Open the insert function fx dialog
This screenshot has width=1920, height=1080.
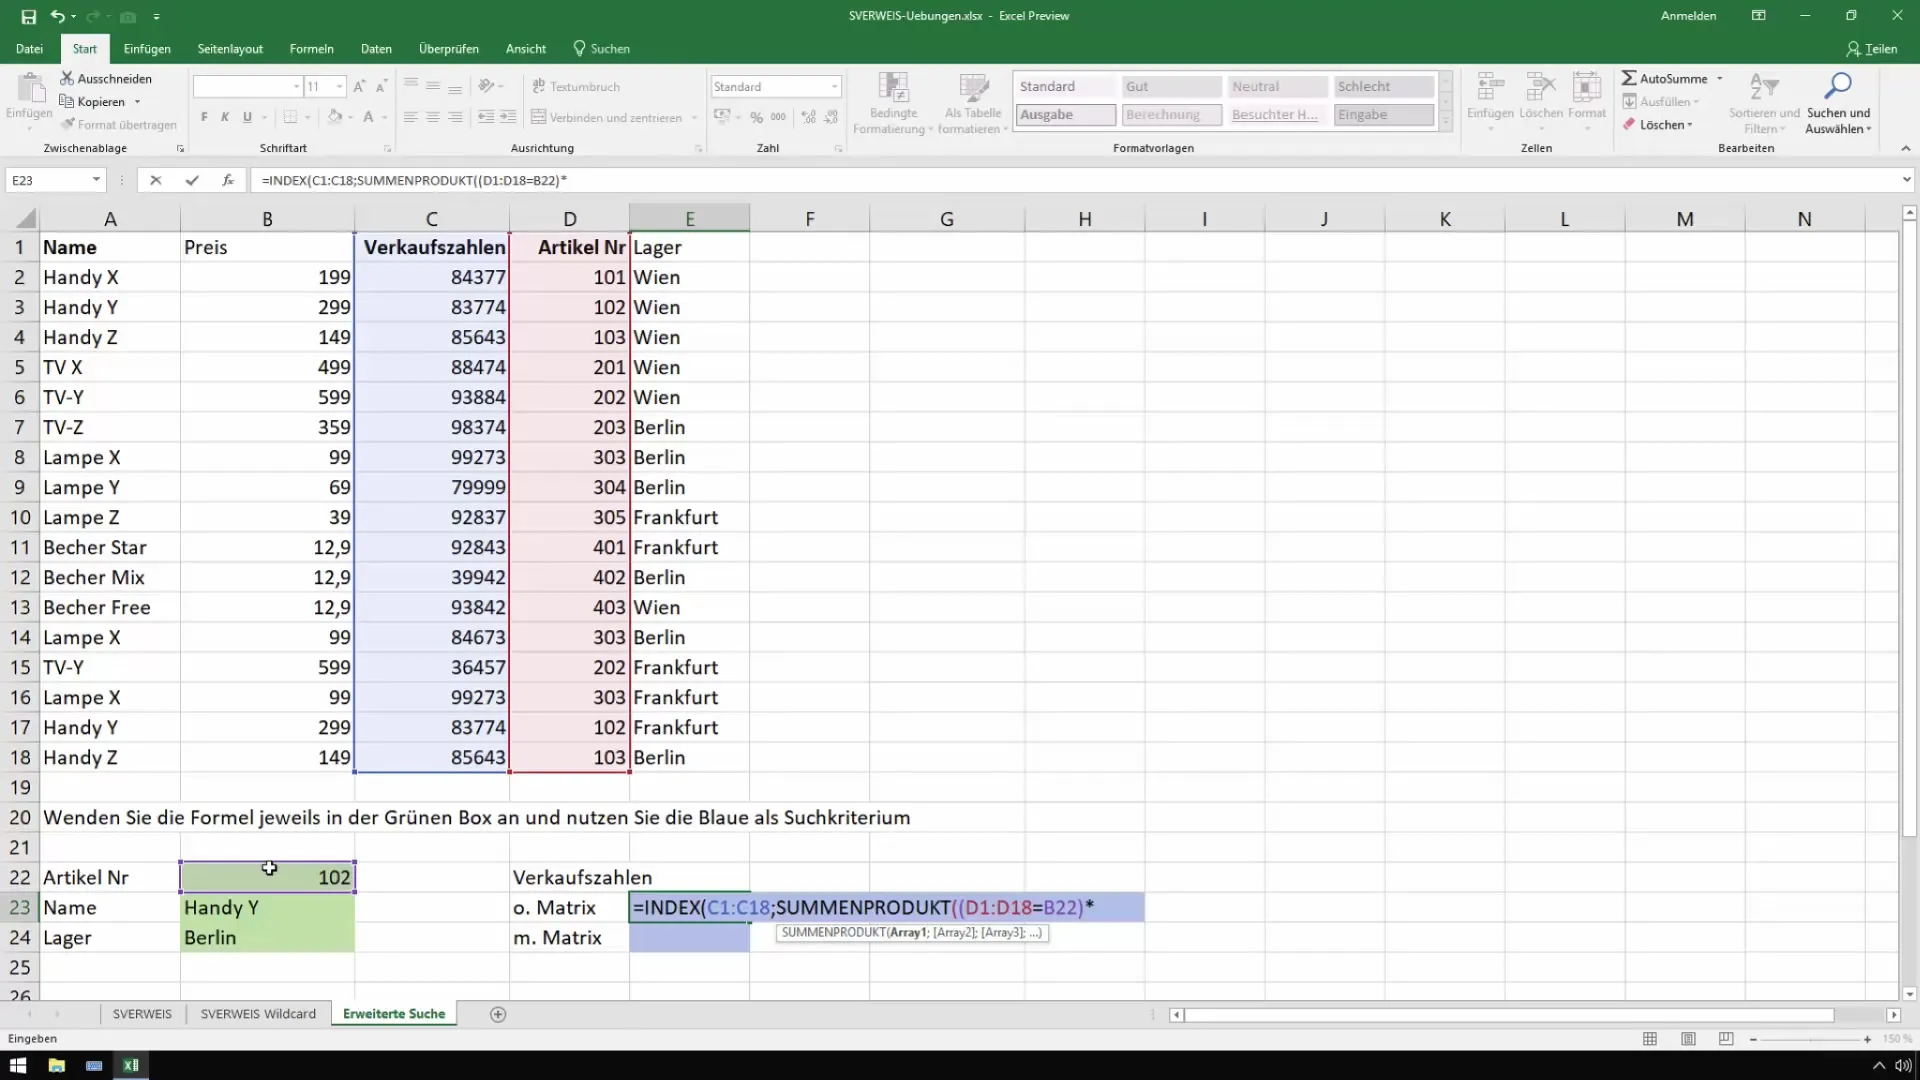(x=228, y=180)
